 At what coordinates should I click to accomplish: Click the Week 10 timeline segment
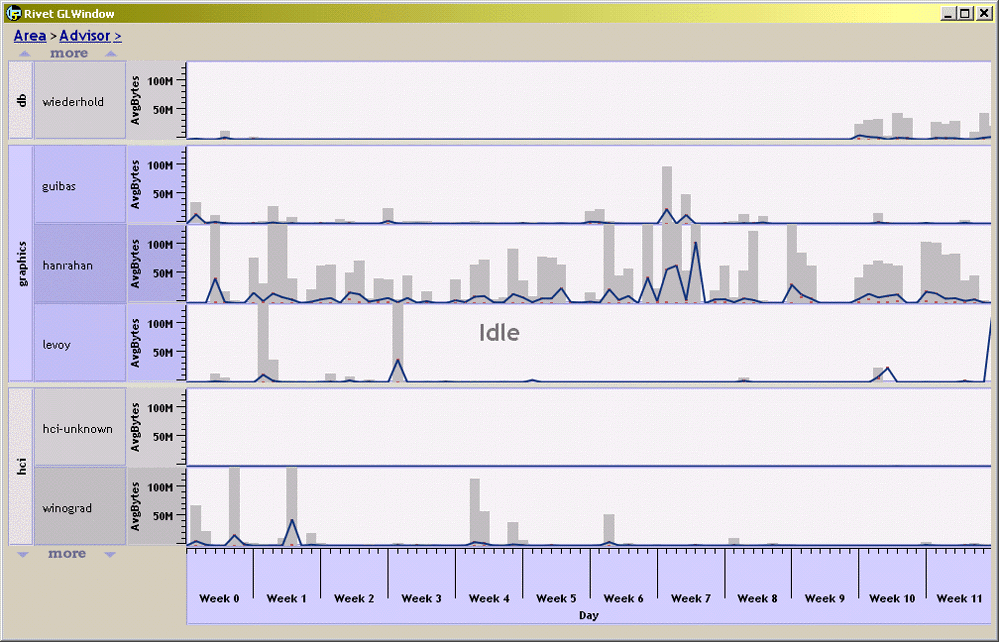point(892,598)
